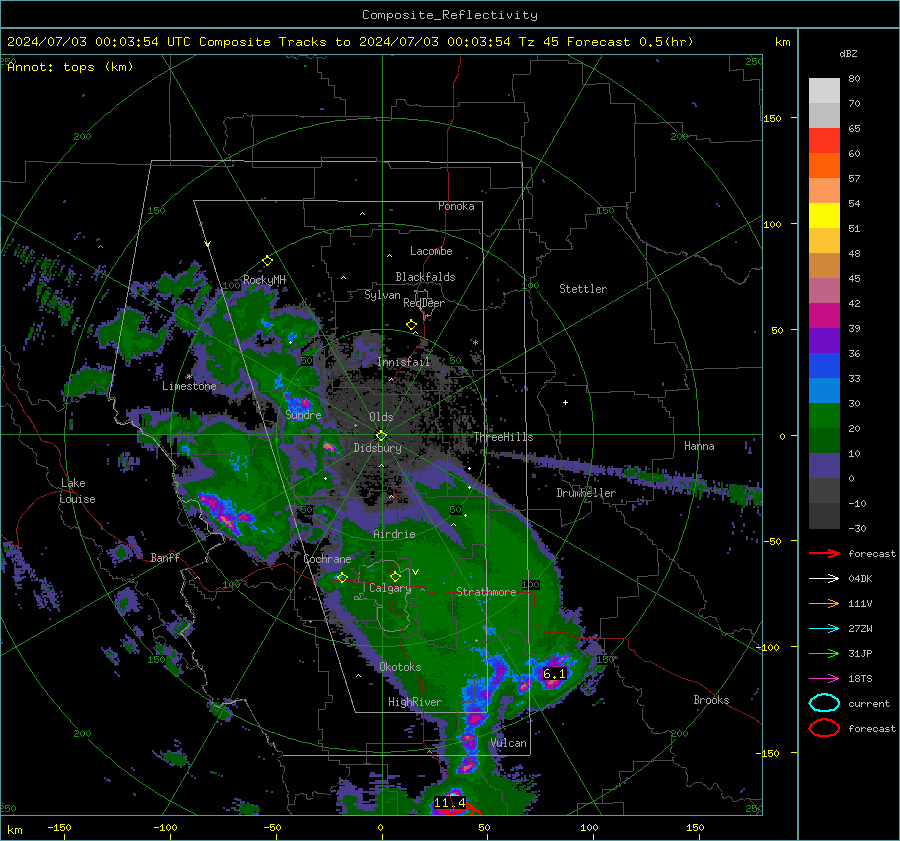The height and width of the screenshot is (841, 900).
Task: Click the 30 dBZ light blue swatch
Action: 824,390
